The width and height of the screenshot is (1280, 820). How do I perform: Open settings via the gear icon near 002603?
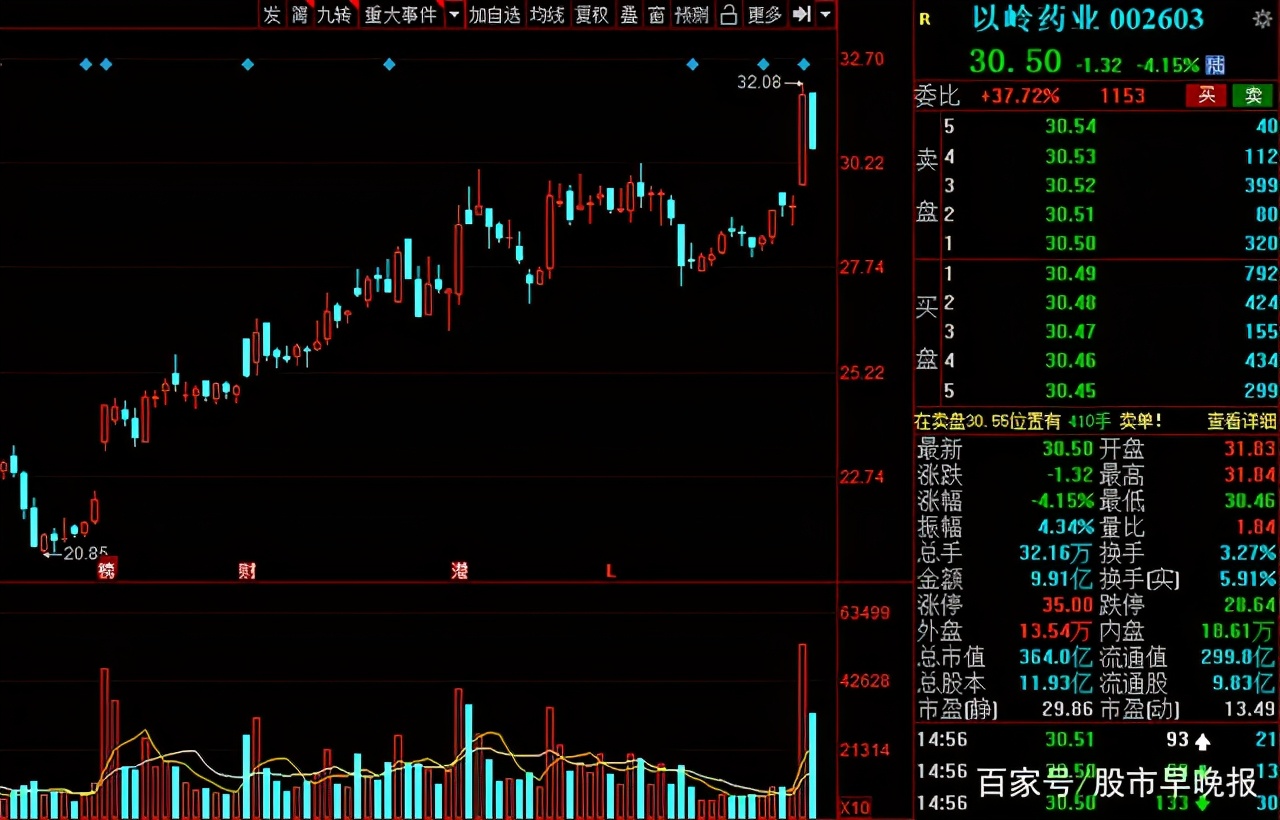tap(1262, 17)
